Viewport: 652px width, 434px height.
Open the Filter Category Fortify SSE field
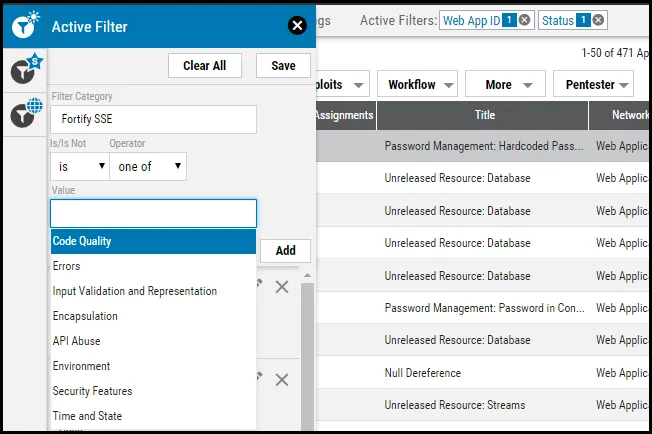(x=153, y=119)
